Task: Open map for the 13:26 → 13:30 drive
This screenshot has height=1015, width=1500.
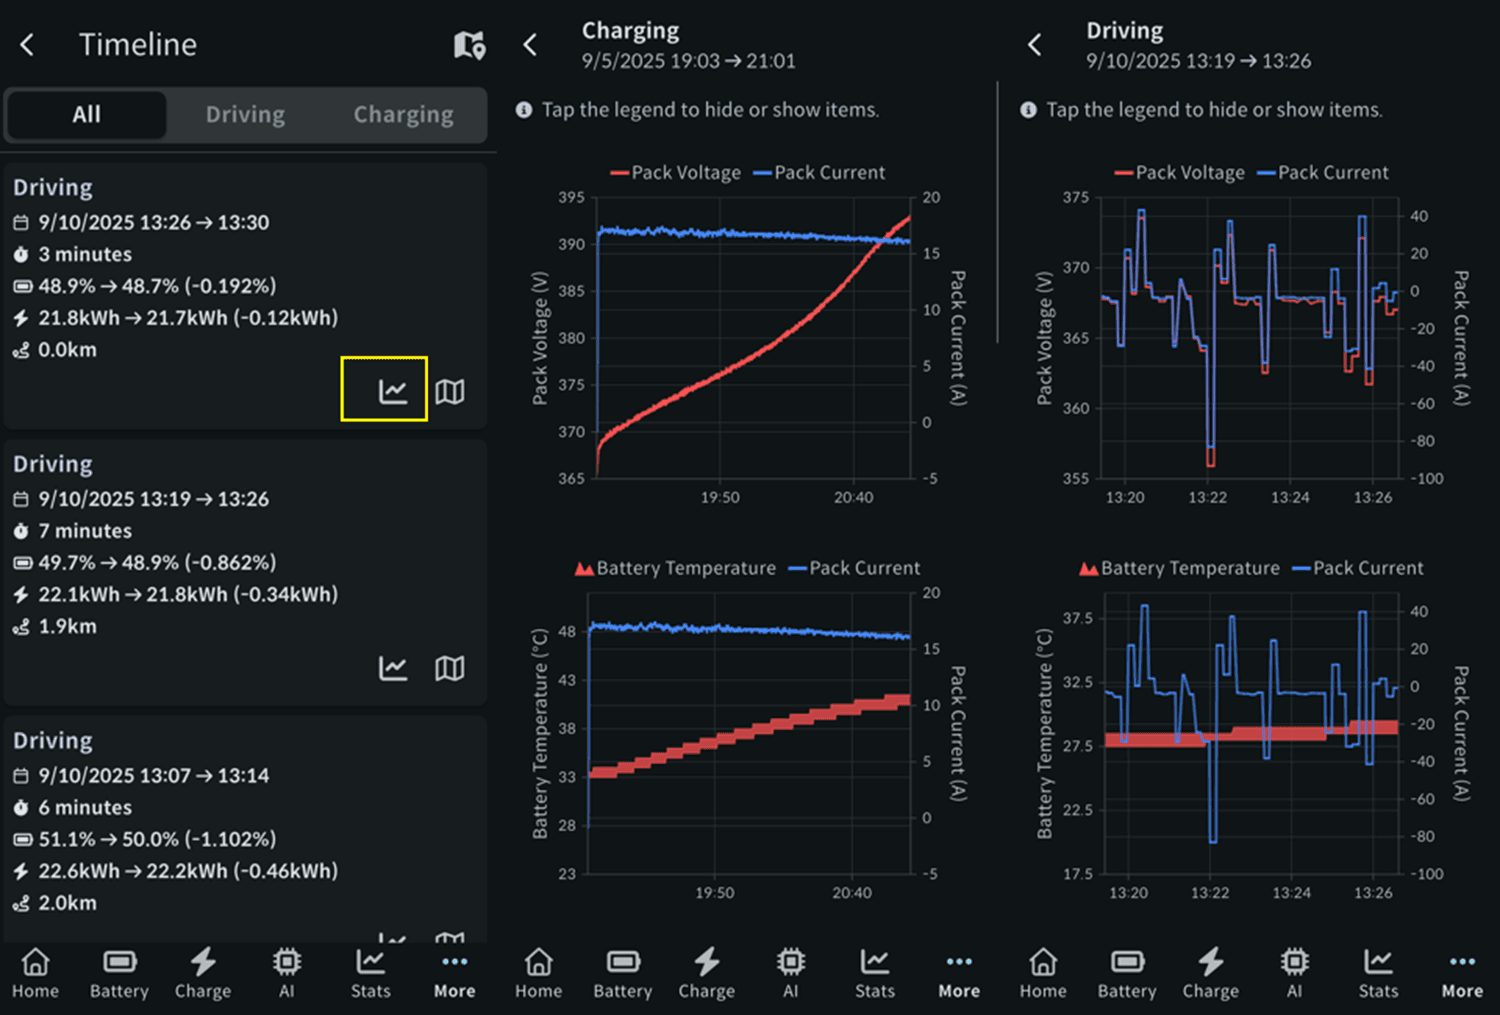Action: 450,391
